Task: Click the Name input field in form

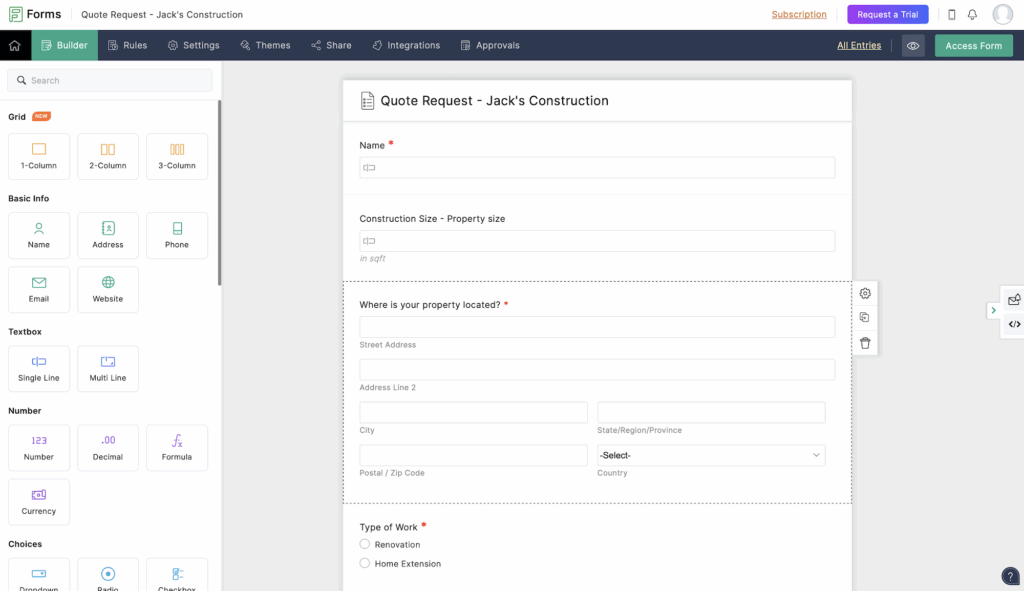Action: coord(597,168)
